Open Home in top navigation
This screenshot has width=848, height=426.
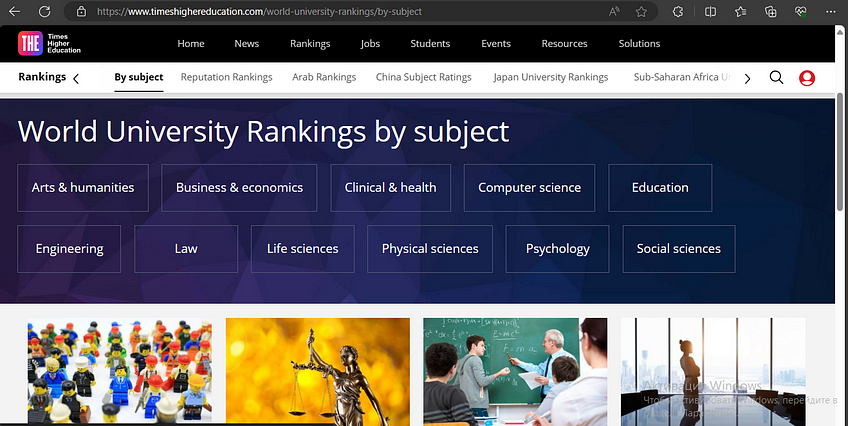pos(191,44)
